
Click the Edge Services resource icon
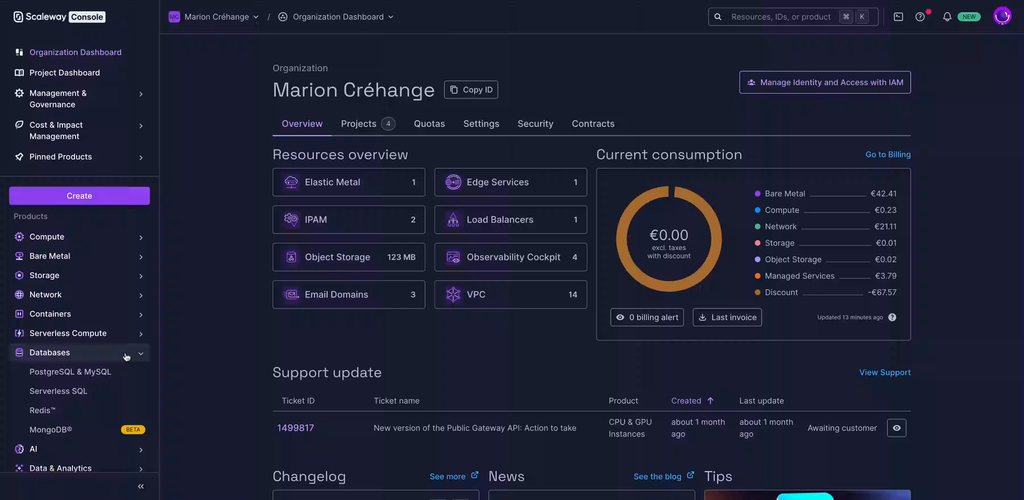[453, 182]
